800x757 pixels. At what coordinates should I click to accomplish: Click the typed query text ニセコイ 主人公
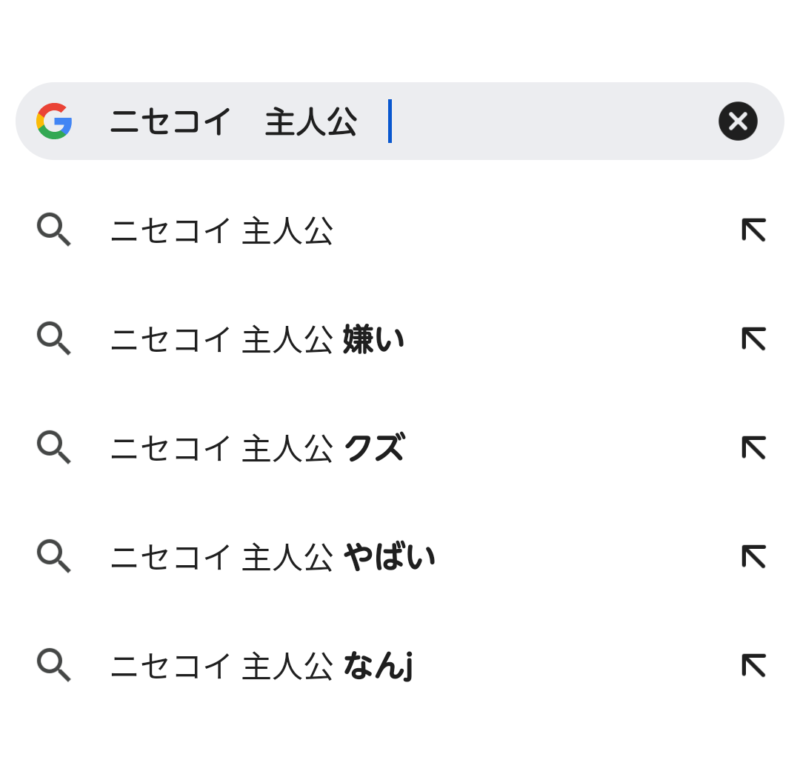[x=233, y=123]
